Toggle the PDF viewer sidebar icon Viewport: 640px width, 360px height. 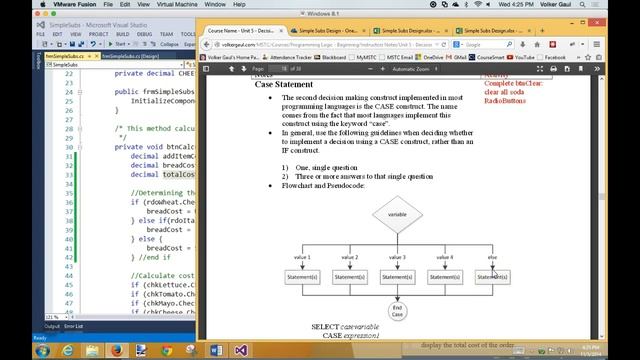(206, 69)
